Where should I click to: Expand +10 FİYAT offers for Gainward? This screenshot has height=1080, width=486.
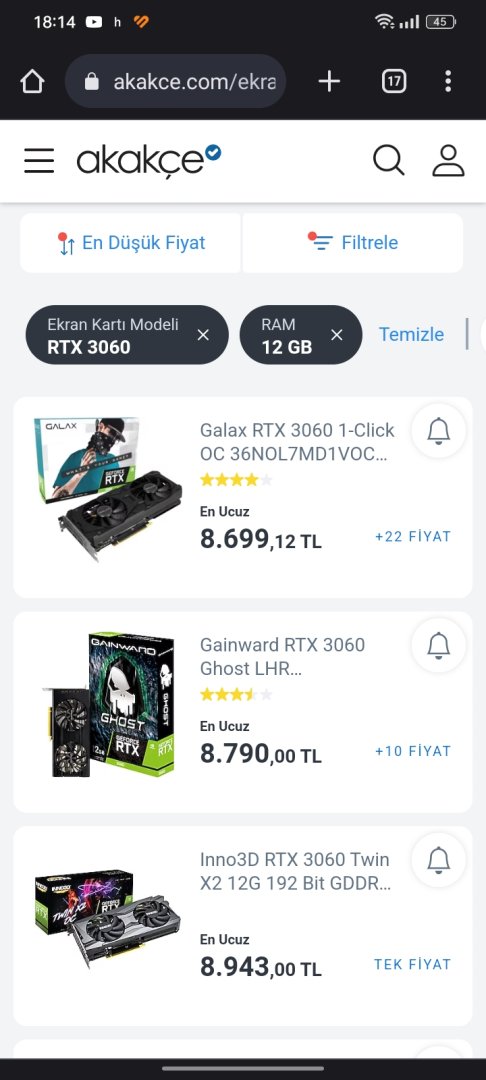coord(413,751)
